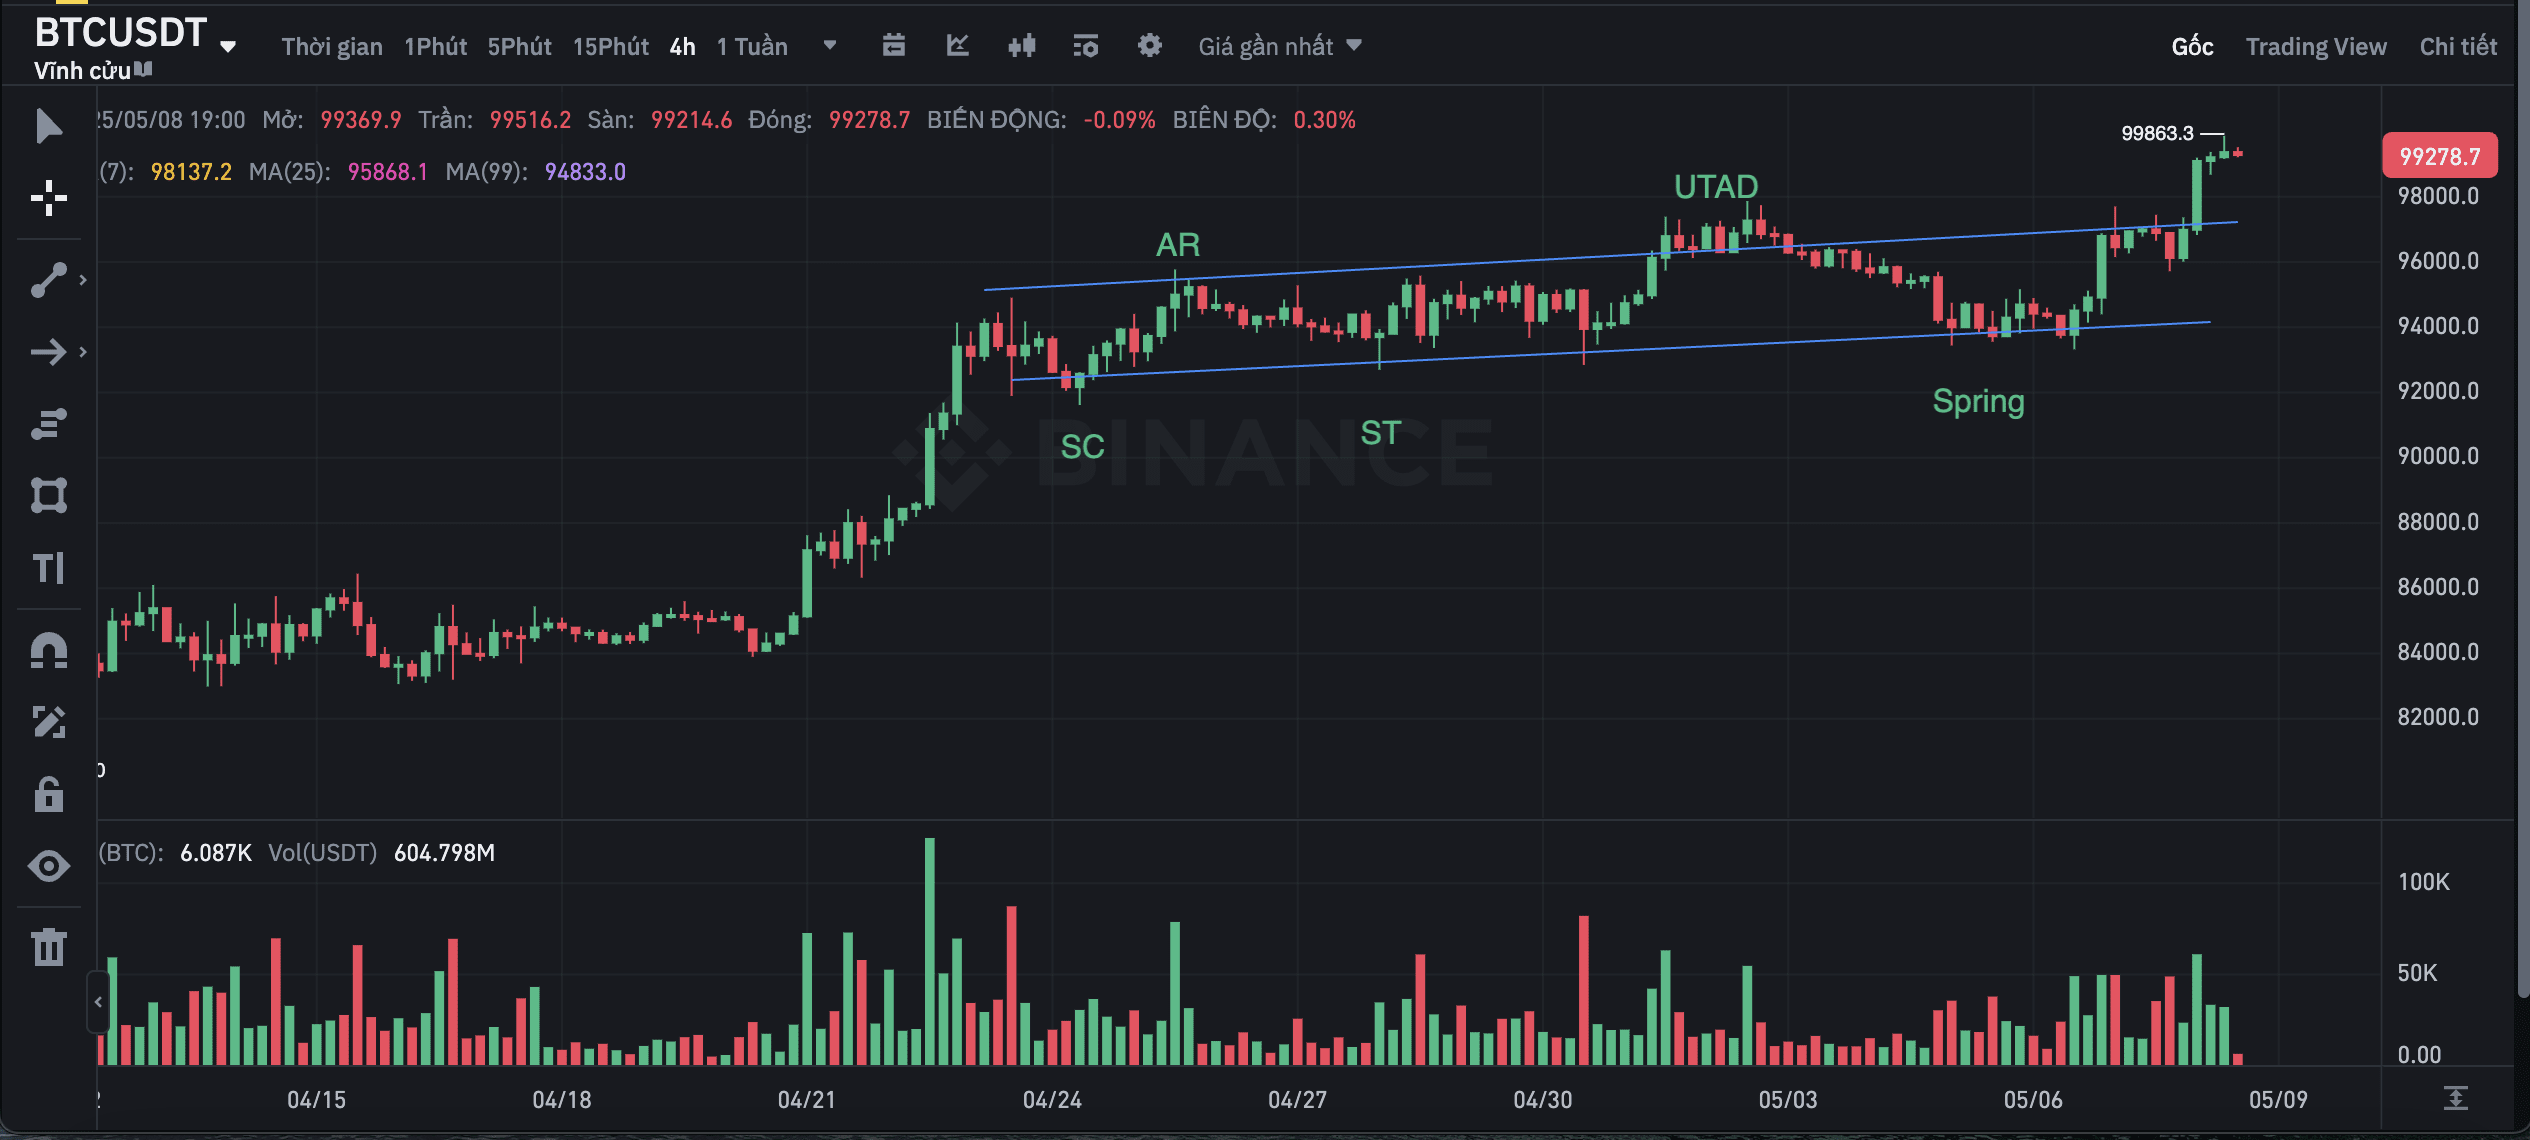
Task: Click the 99863.3 high price marker
Action: 2157,133
